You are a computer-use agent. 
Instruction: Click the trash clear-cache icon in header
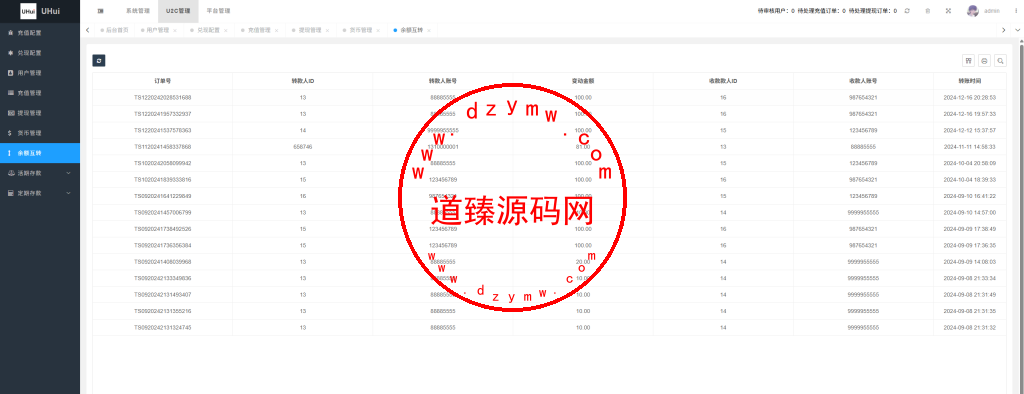pos(928,11)
